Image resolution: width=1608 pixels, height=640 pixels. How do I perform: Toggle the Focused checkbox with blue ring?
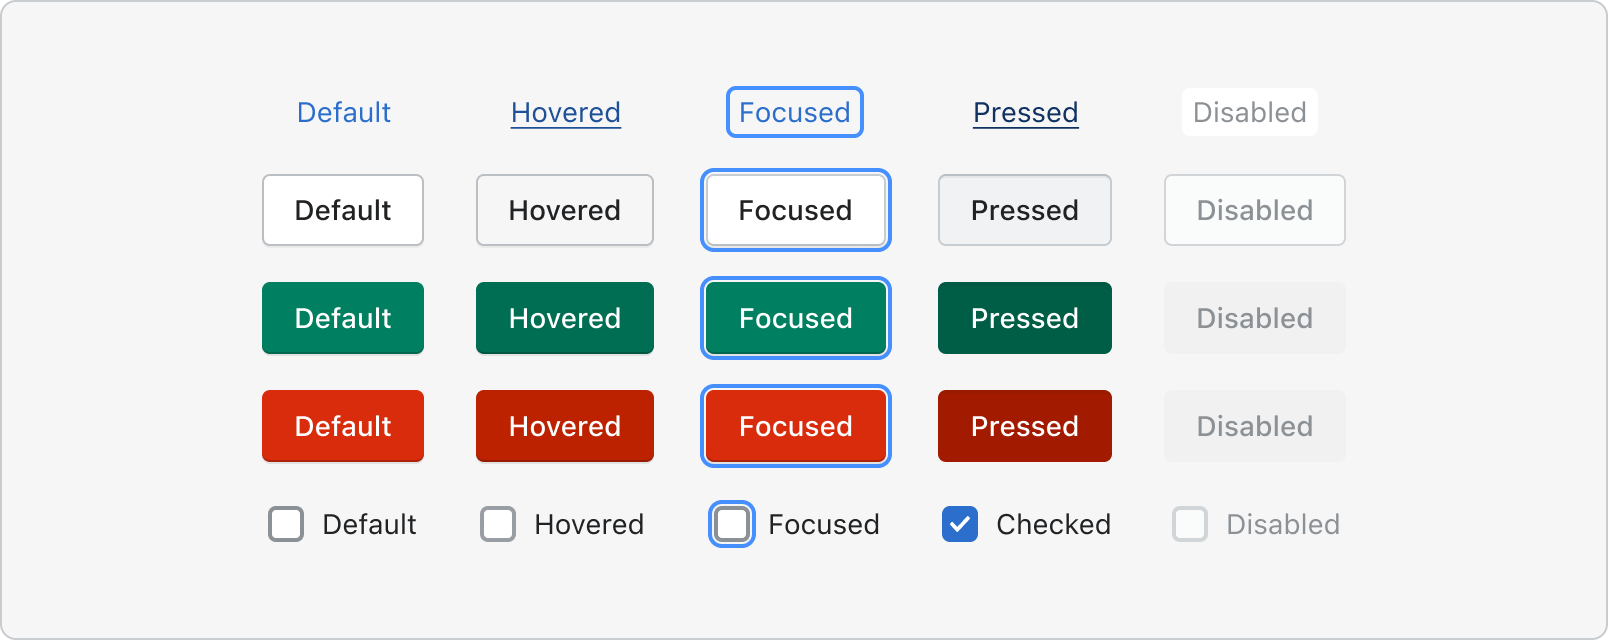(x=732, y=524)
